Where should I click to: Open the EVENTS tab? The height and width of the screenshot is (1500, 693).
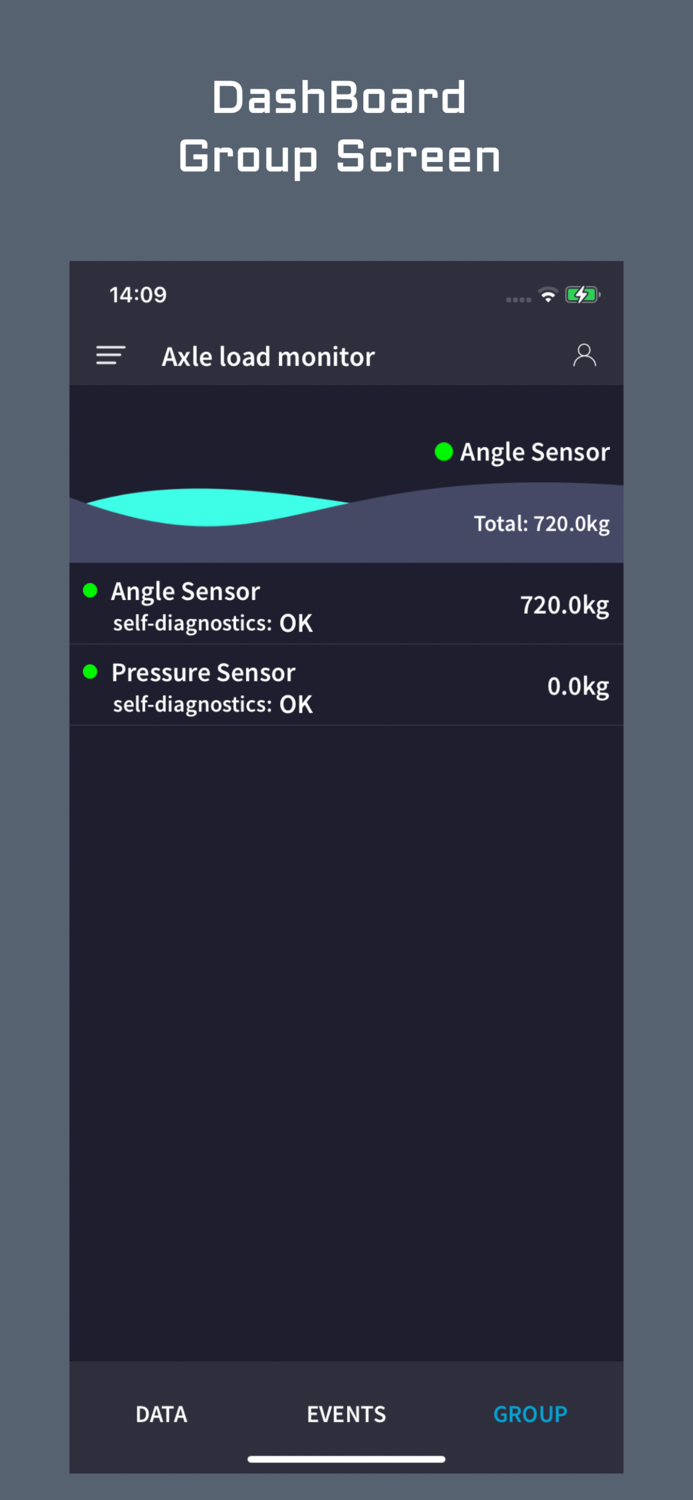pos(346,1414)
